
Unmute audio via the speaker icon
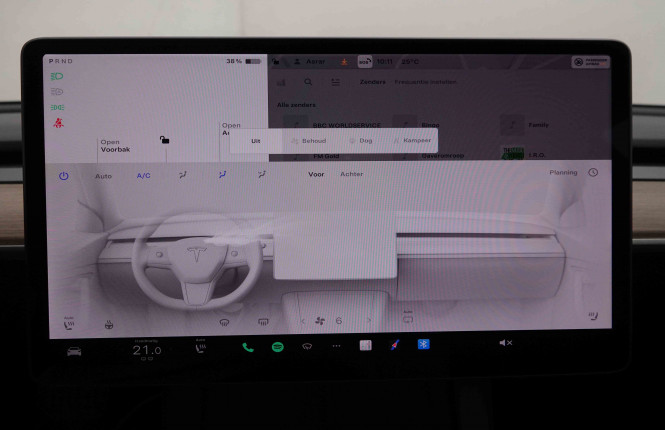pyautogui.click(x=505, y=344)
